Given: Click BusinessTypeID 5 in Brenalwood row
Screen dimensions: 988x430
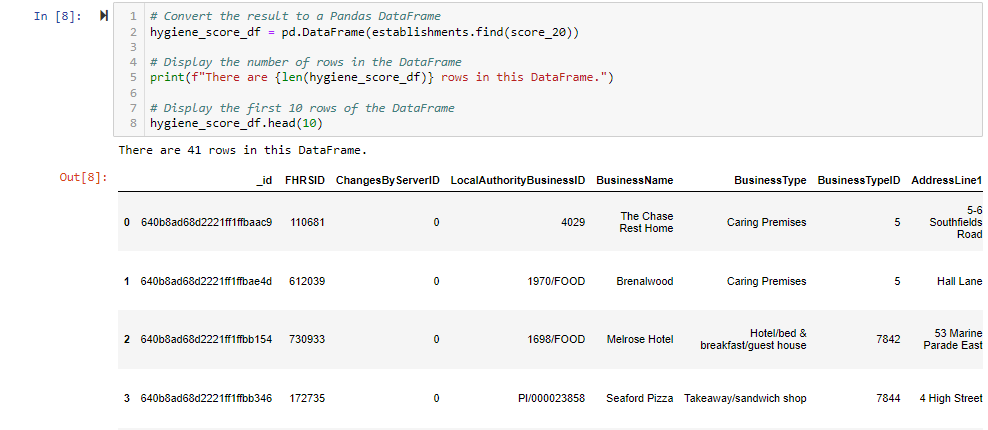Looking at the screenshot, I should coord(897,281).
